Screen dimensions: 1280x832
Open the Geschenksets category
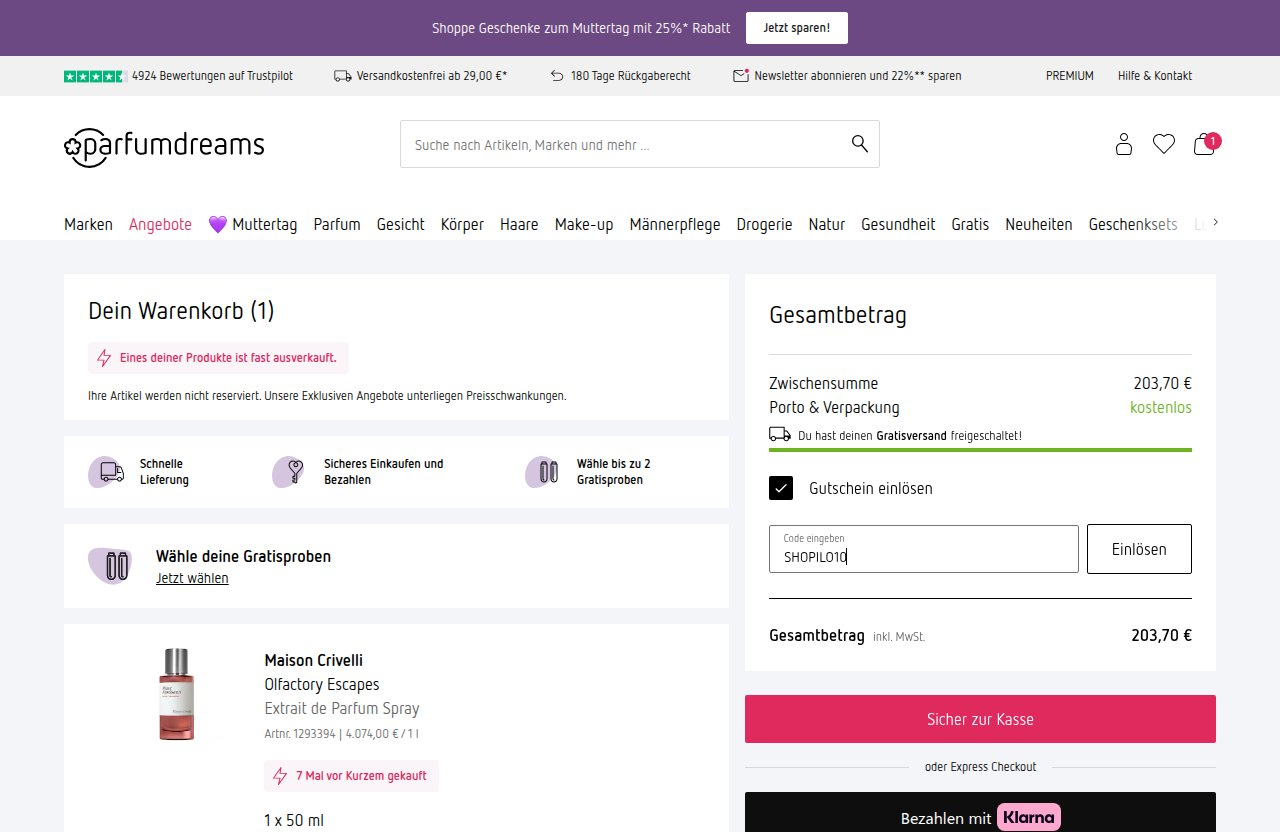(x=1133, y=225)
